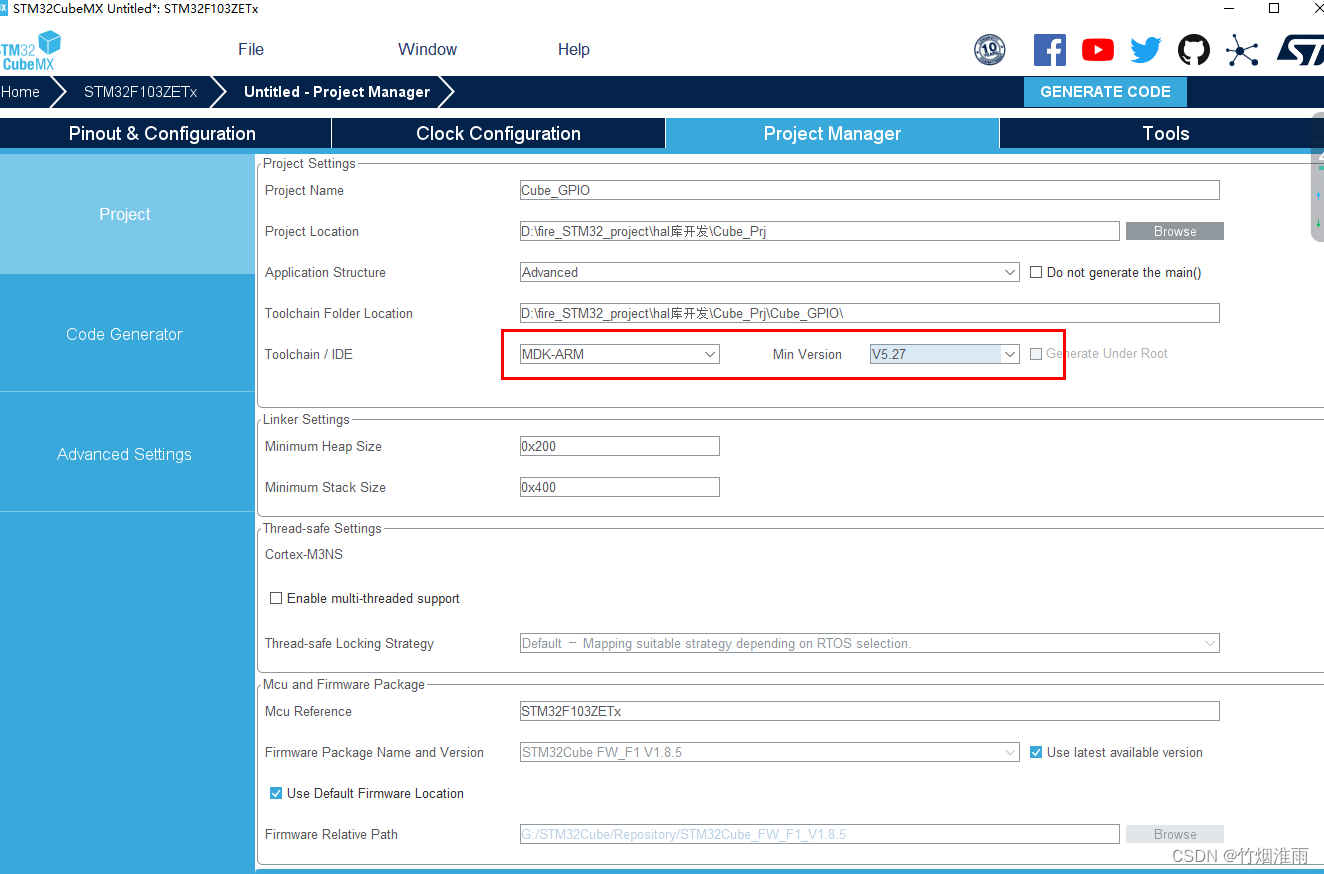
Task: Open the Application Structure dropdown
Action: tap(769, 272)
